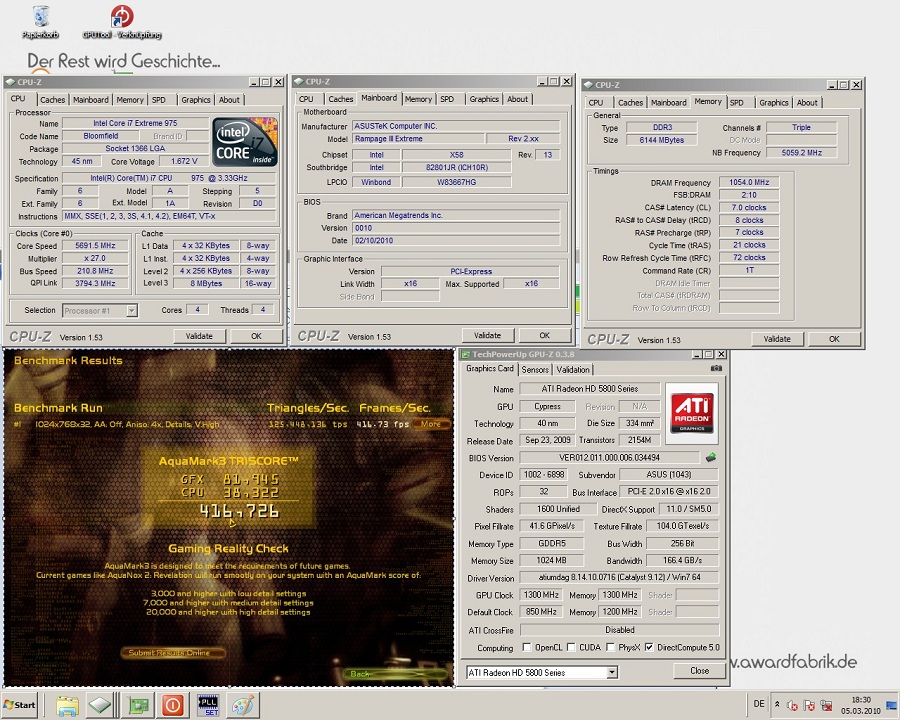Click the Intel Core i7 logo in CPU-Z
900x720 pixels.
[x=245, y=142]
